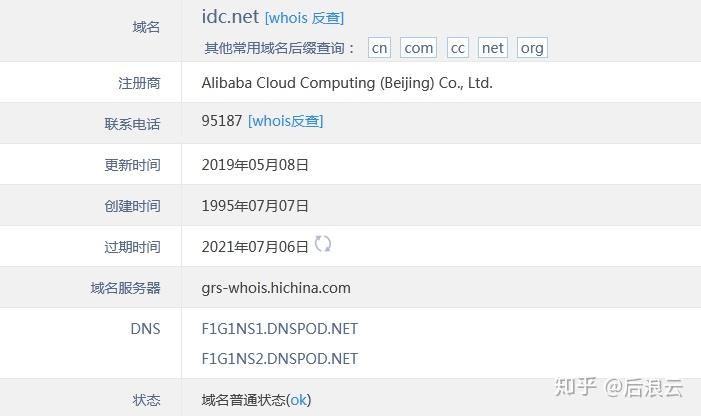The image size is (701, 416).
Task: Click the 2019年05月08日 update date
Action: pos(255,165)
